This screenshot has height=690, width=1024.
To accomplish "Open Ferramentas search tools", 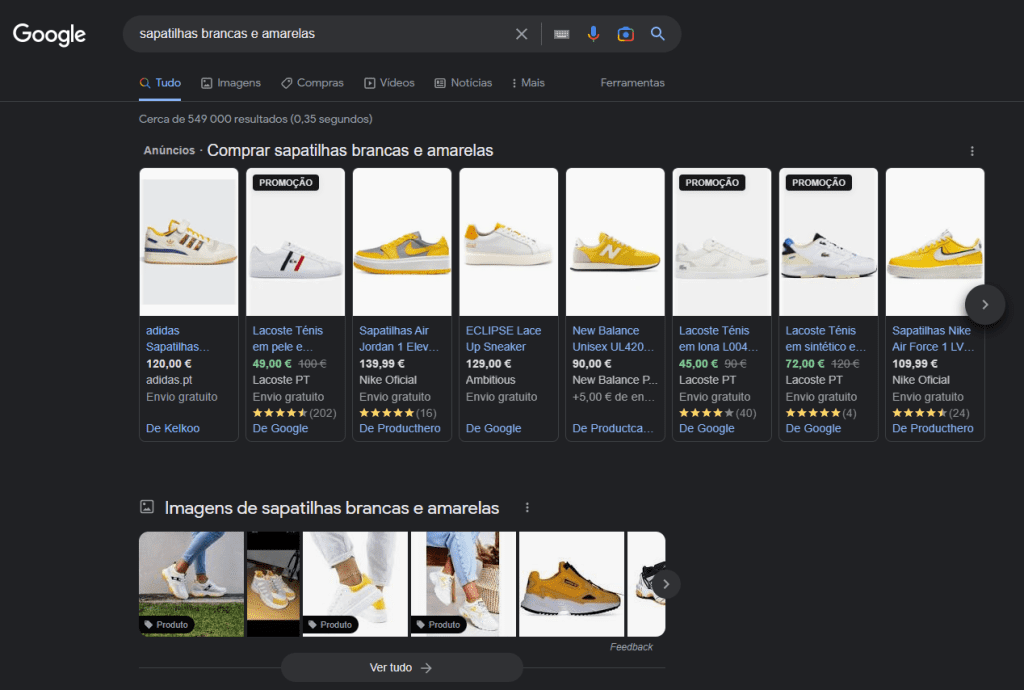I will 632,83.
